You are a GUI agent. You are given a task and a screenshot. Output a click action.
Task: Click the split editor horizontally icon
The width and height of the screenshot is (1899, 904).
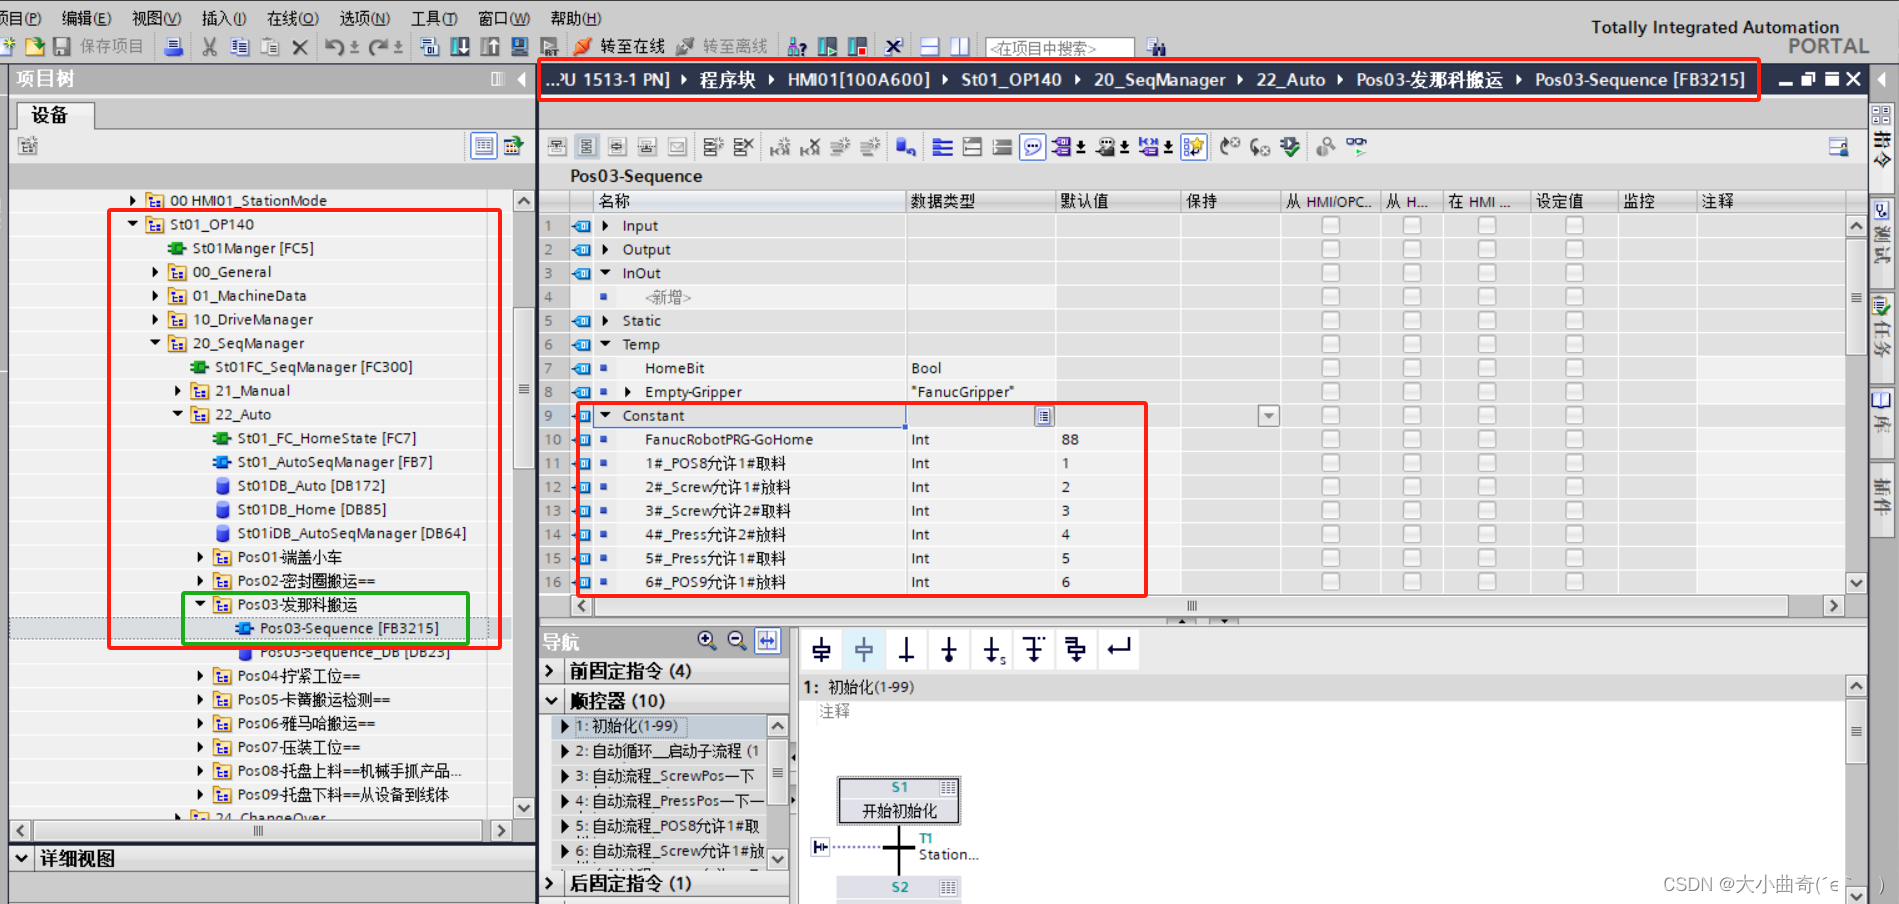[930, 46]
